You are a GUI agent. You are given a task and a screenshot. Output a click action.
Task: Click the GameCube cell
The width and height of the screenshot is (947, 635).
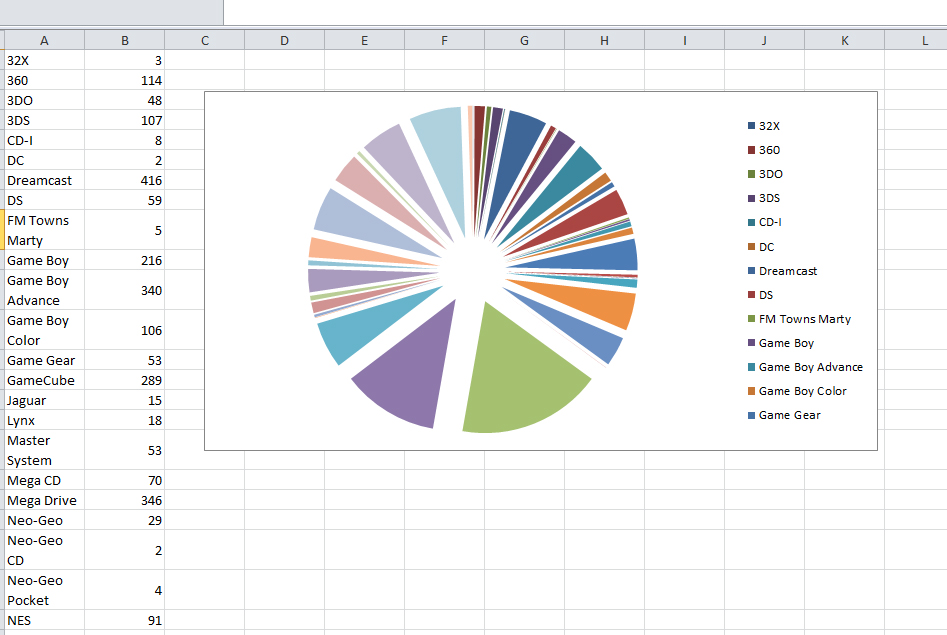pyautogui.click(x=44, y=380)
